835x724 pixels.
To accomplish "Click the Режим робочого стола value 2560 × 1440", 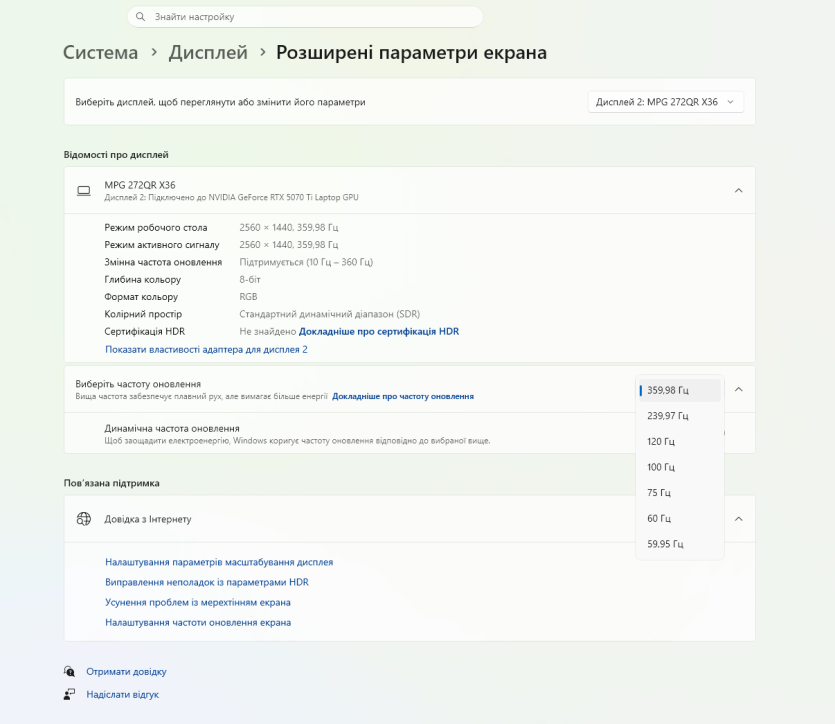I will (x=289, y=227).
